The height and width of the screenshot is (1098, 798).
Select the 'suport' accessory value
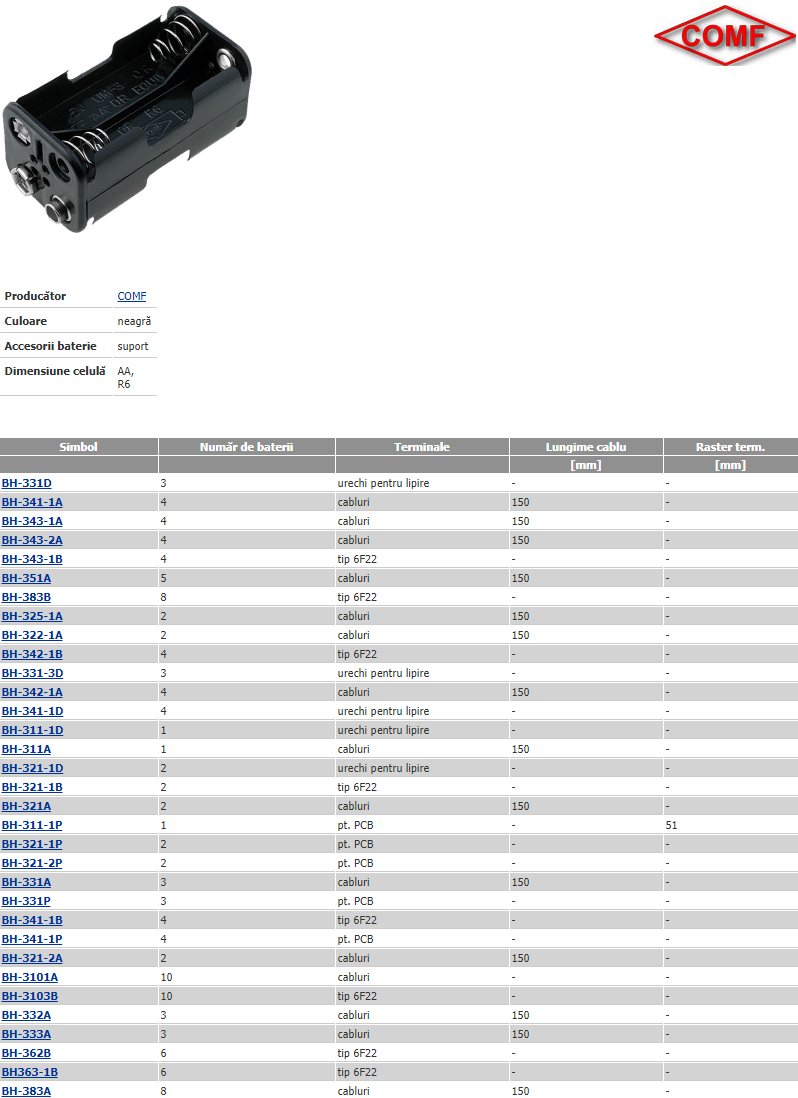coord(133,346)
